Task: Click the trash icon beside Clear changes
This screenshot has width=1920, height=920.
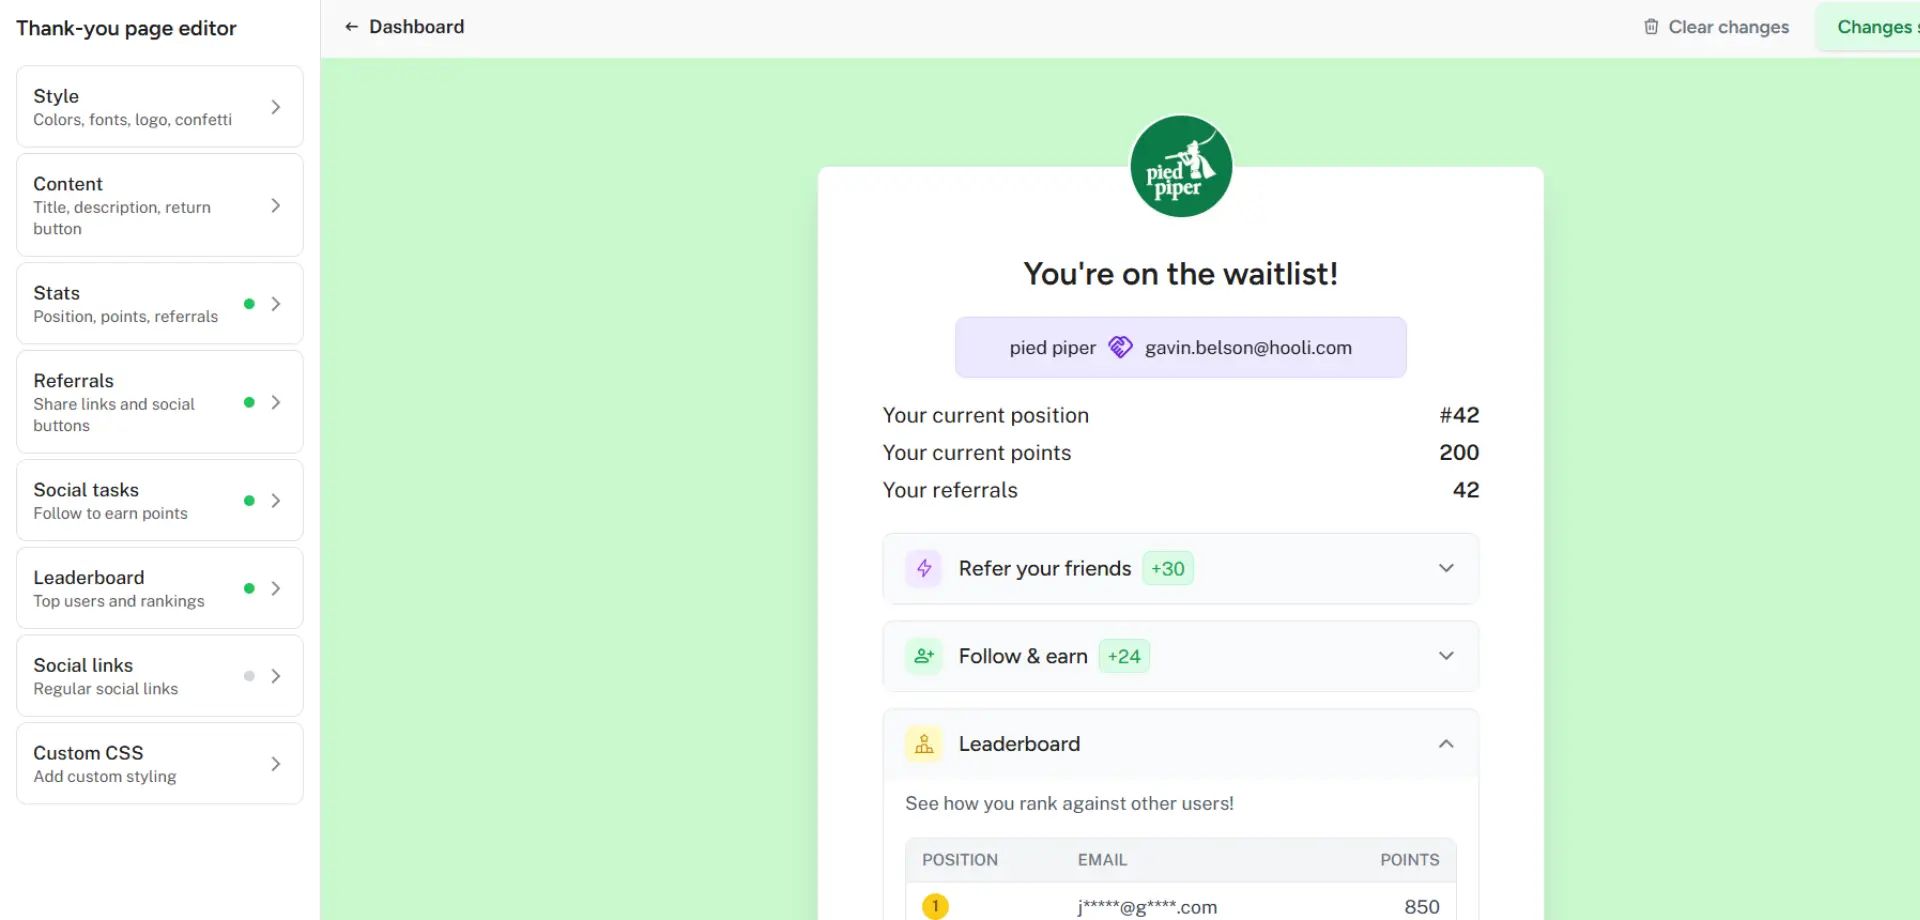Action: coord(1651,27)
